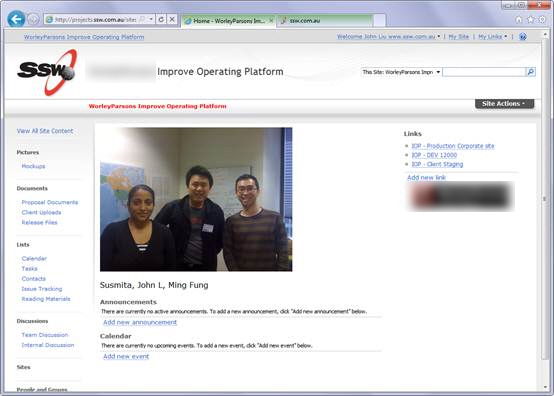554x396 pixels.
Task: Open the Reading Materials list
Action: coord(46,299)
